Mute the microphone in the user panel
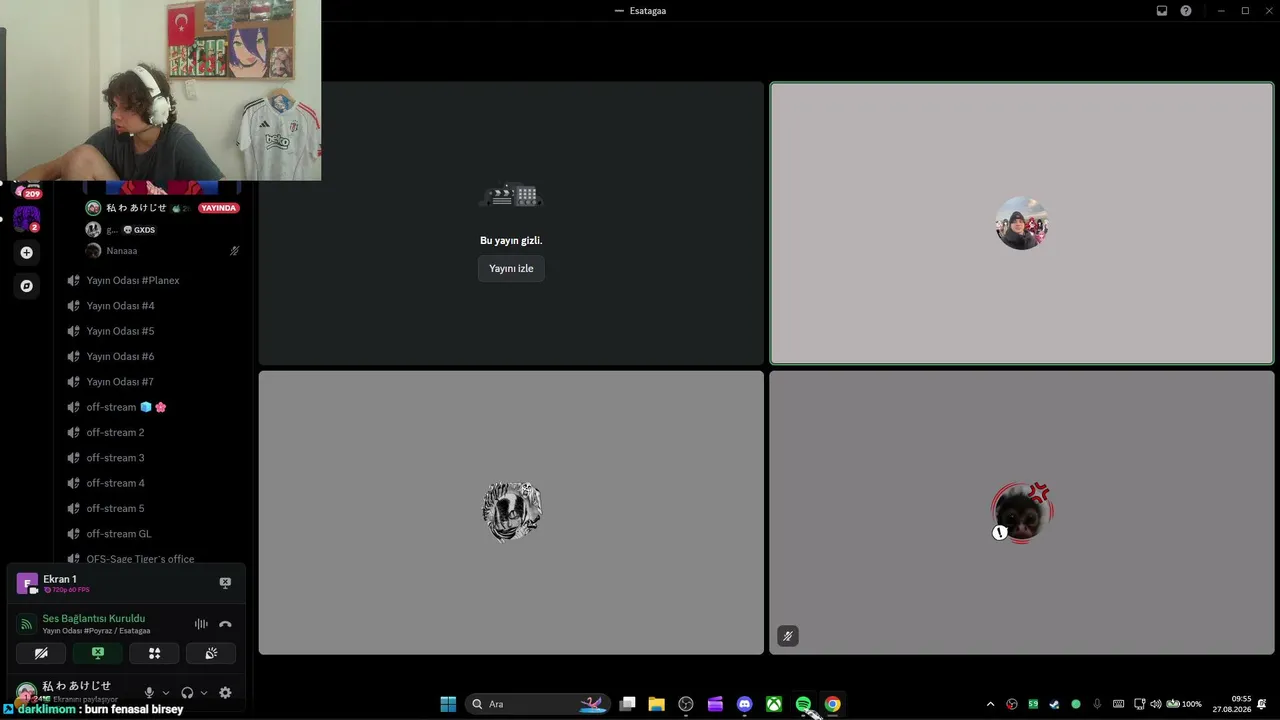1280x720 pixels. (149, 692)
